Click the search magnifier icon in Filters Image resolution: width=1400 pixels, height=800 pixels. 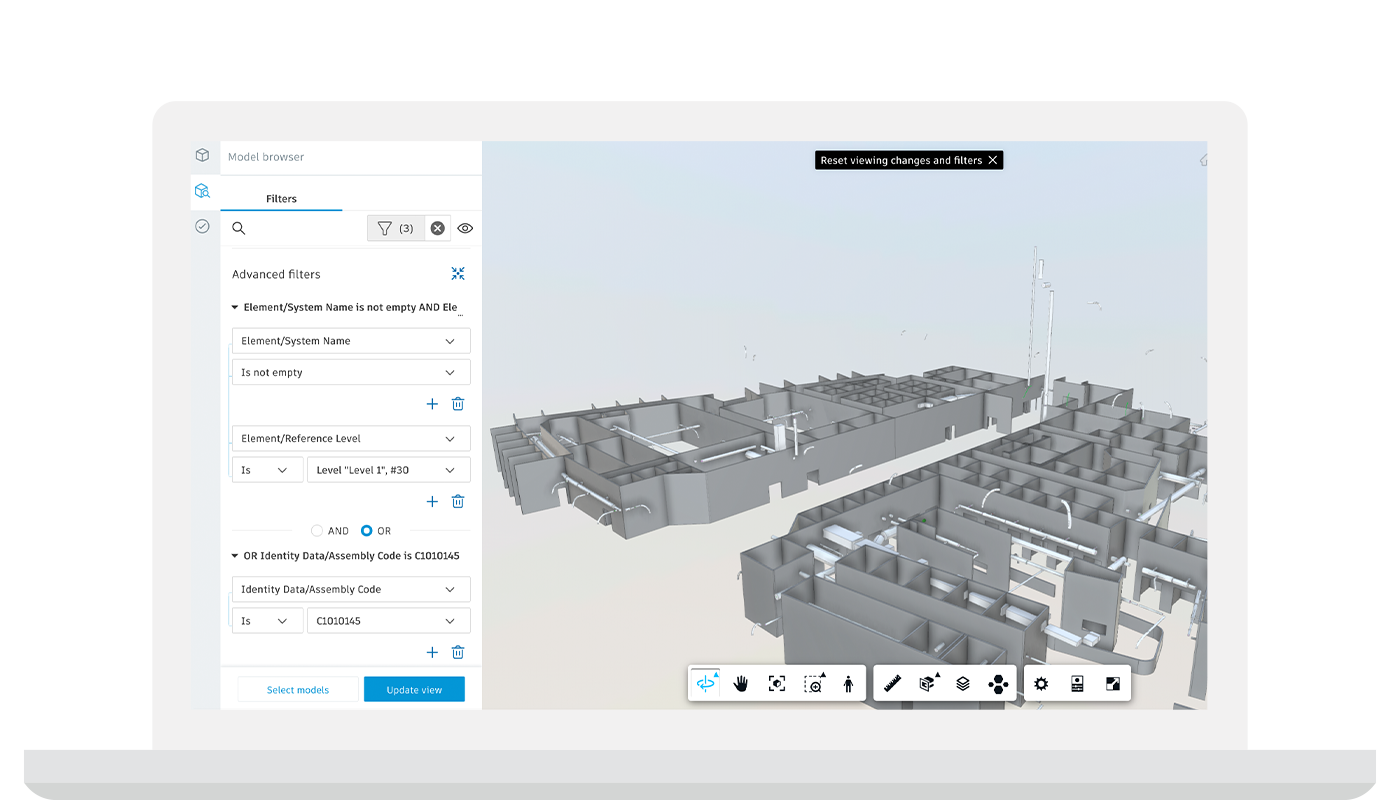click(239, 228)
